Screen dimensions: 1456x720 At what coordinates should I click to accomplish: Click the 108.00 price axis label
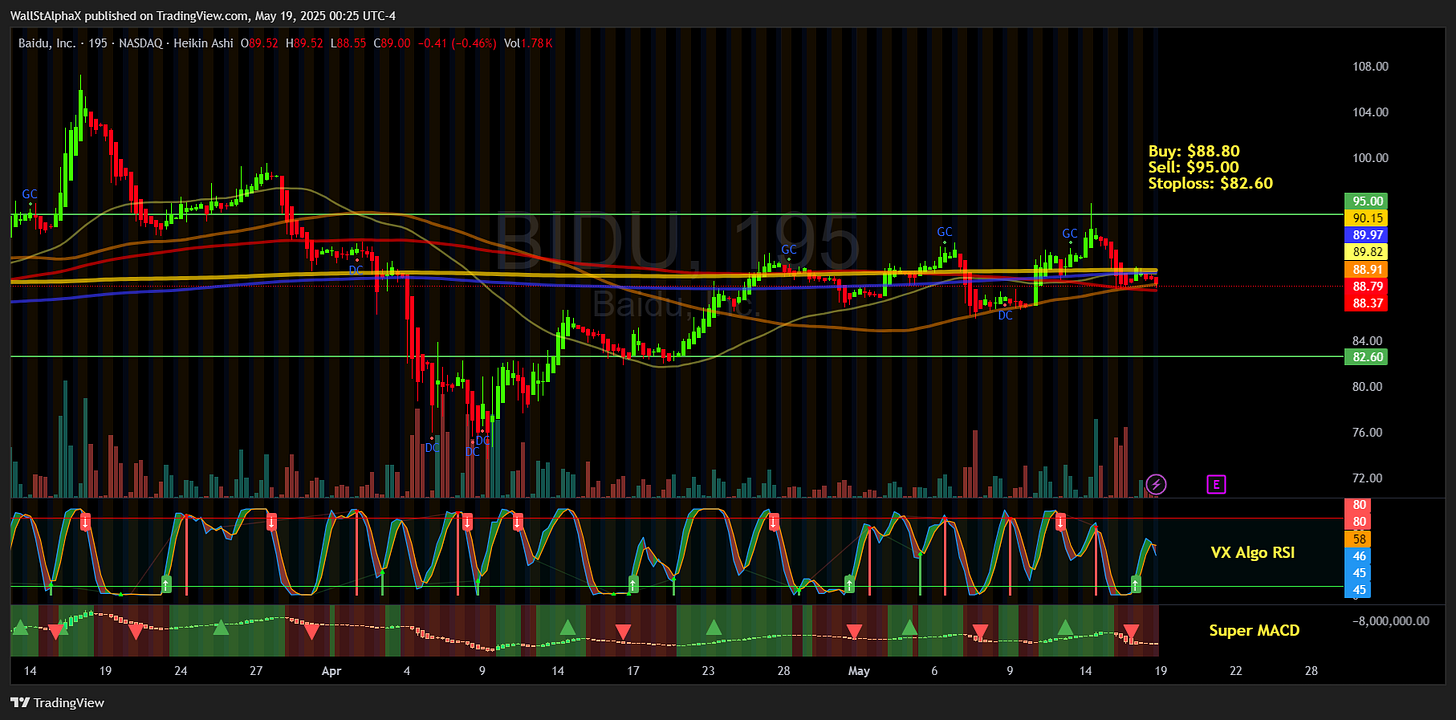[x=1370, y=67]
